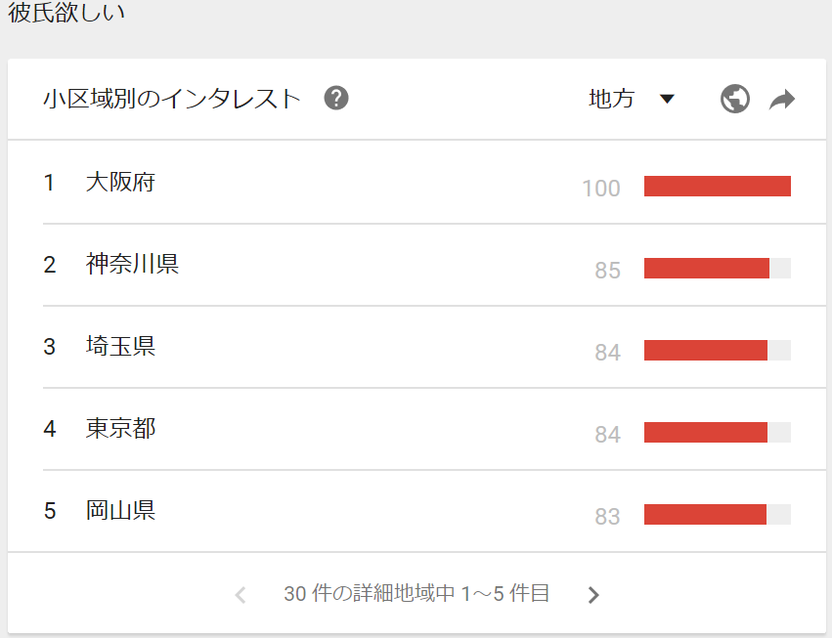The height and width of the screenshot is (638, 832).
Task: Click the red bar for 神奈川県
Action: pyautogui.click(x=707, y=268)
